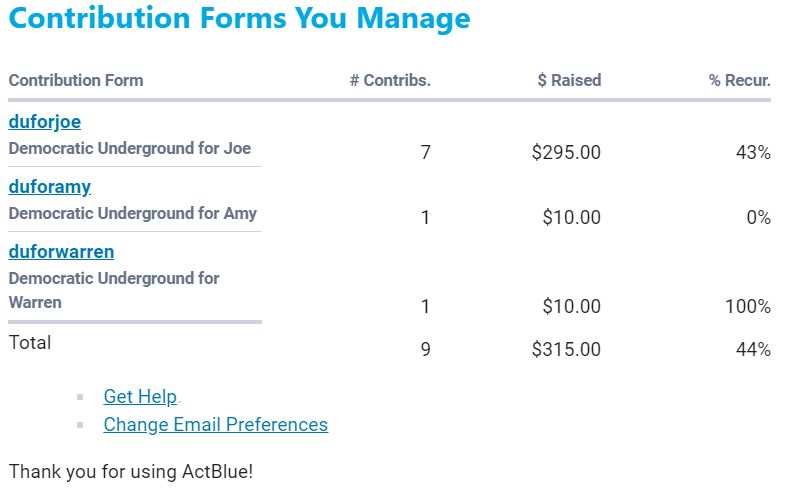
Task: Click the Contribution Forms You Manage heading
Action: (x=239, y=19)
